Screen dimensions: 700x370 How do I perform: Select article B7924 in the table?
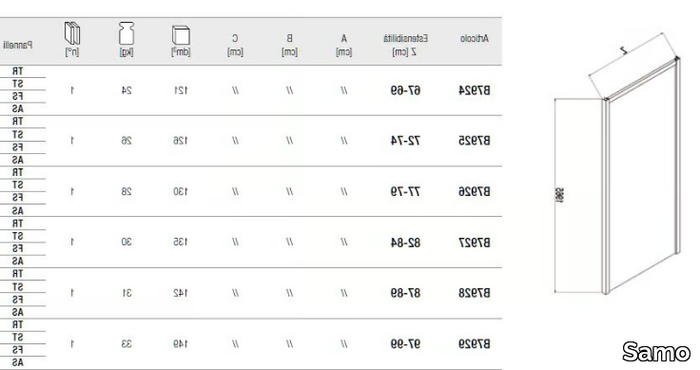474,91
